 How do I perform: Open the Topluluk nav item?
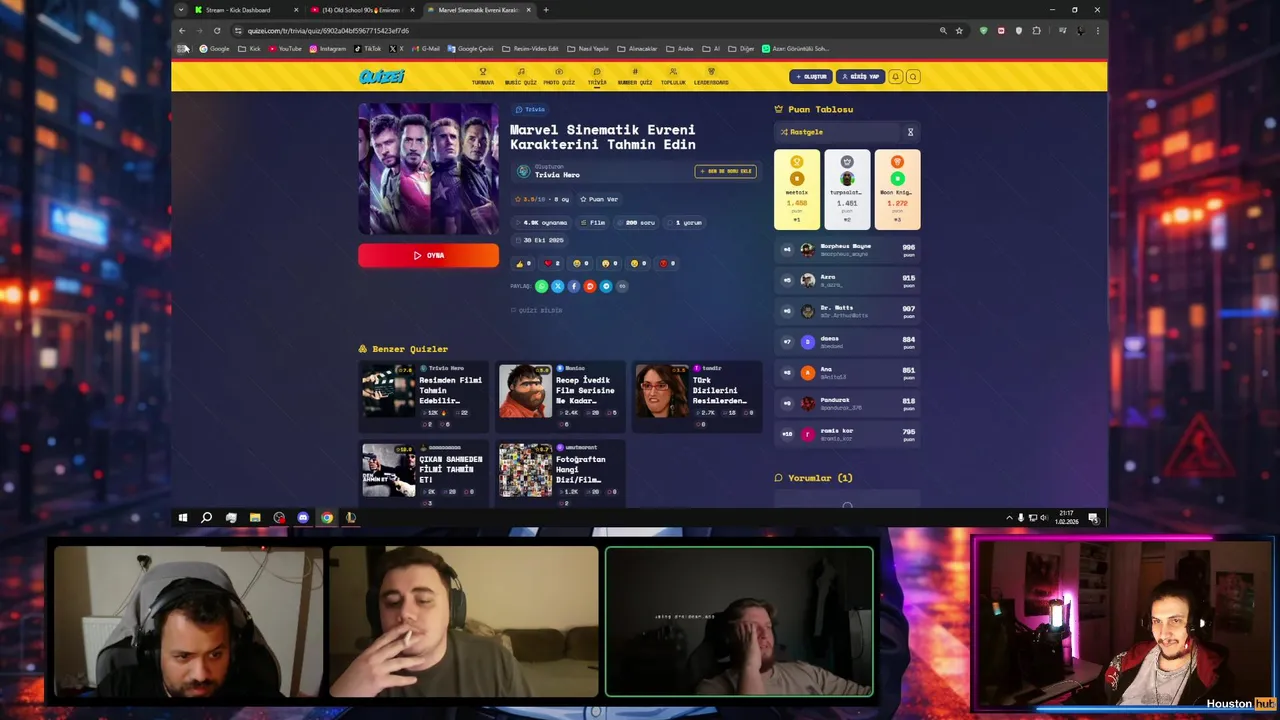coord(673,77)
